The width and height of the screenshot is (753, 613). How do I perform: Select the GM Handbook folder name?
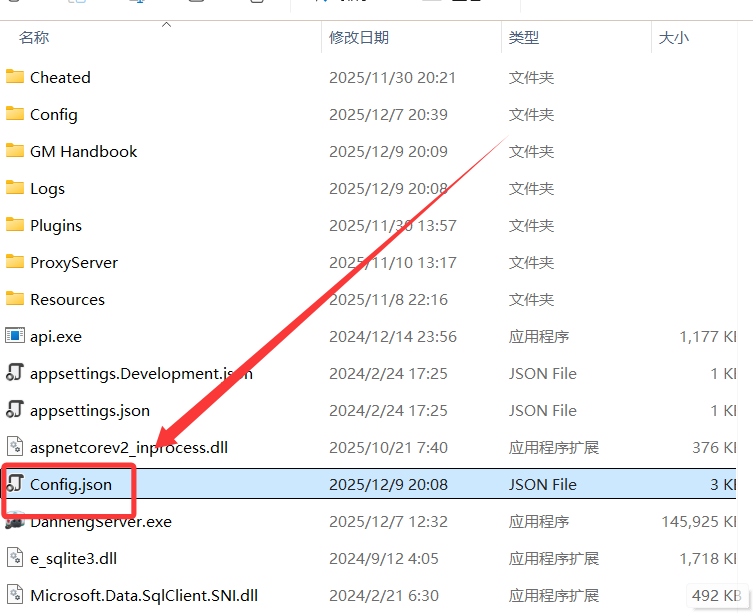[84, 151]
